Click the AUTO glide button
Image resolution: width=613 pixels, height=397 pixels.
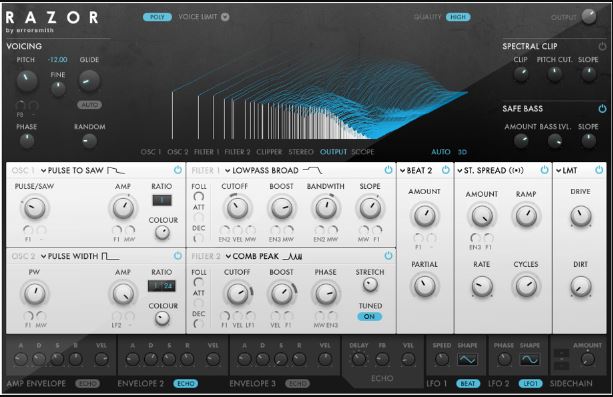pyautogui.click(x=90, y=105)
